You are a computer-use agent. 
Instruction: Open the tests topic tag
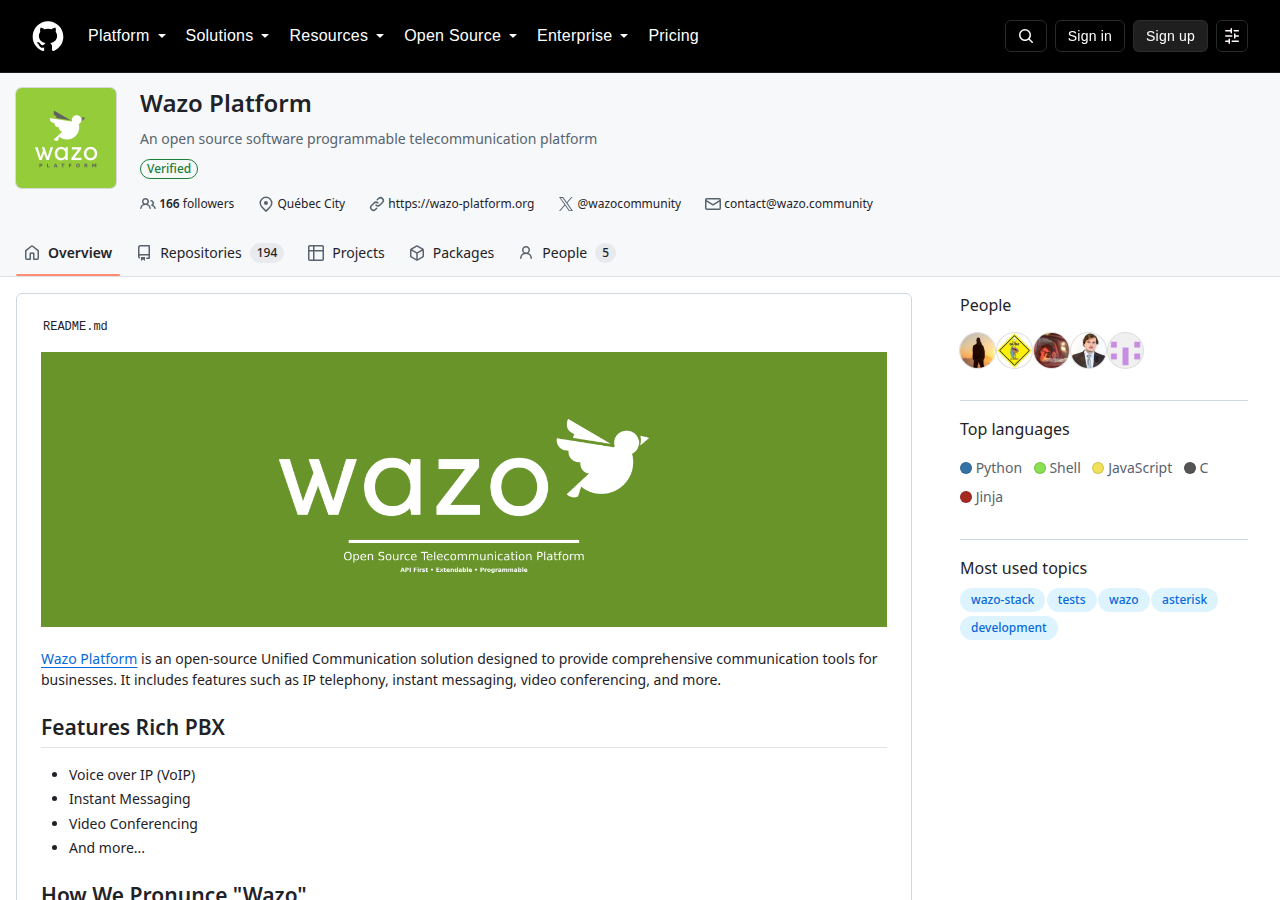1071,600
